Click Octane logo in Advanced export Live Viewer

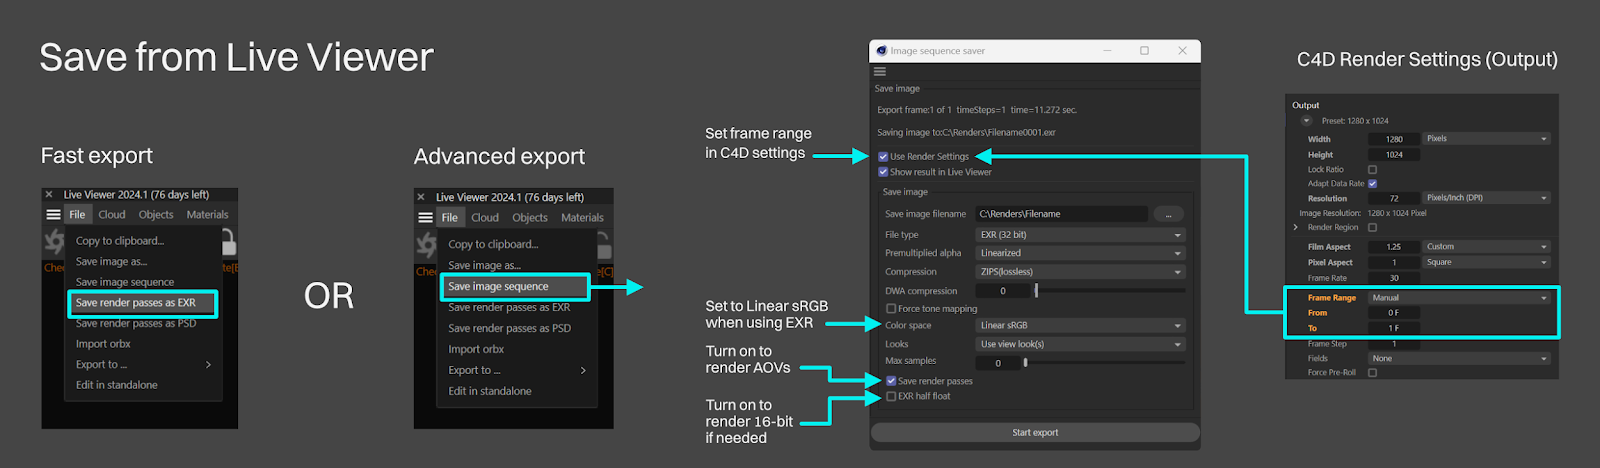[x=426, y=244]
